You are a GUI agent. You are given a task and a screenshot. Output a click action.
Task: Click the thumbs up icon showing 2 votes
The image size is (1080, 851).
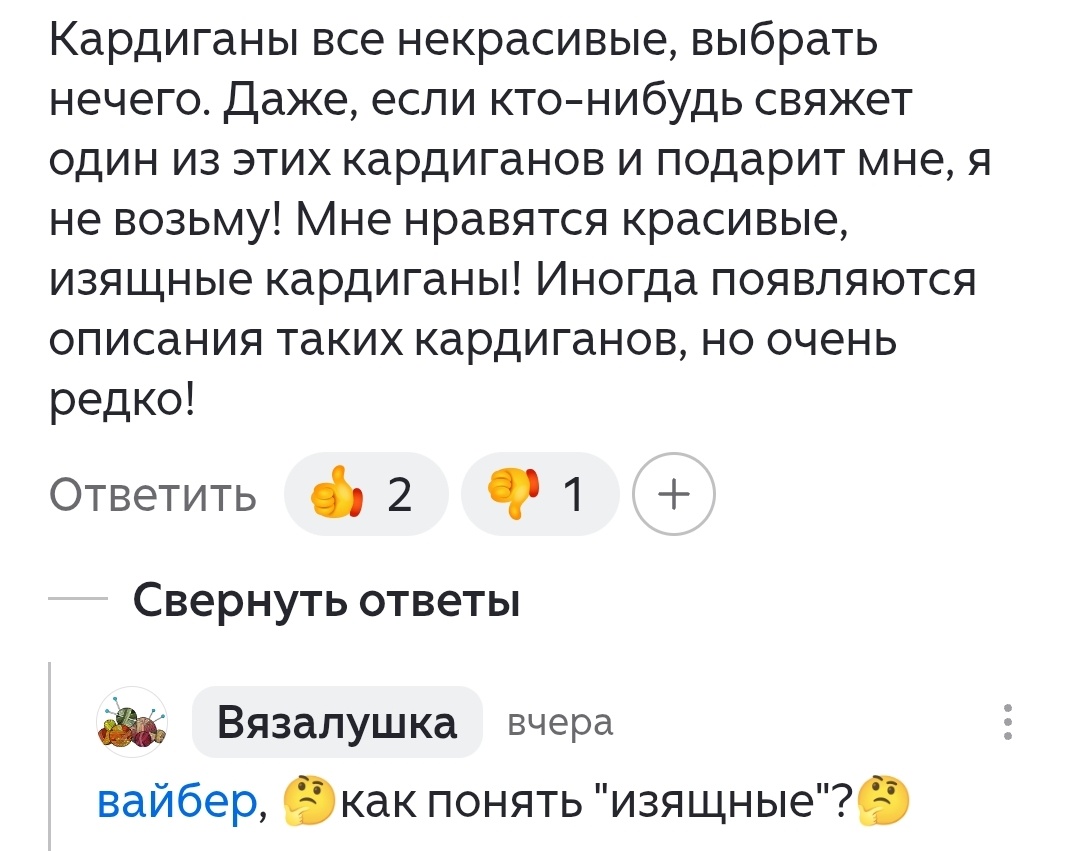(366, 492)
